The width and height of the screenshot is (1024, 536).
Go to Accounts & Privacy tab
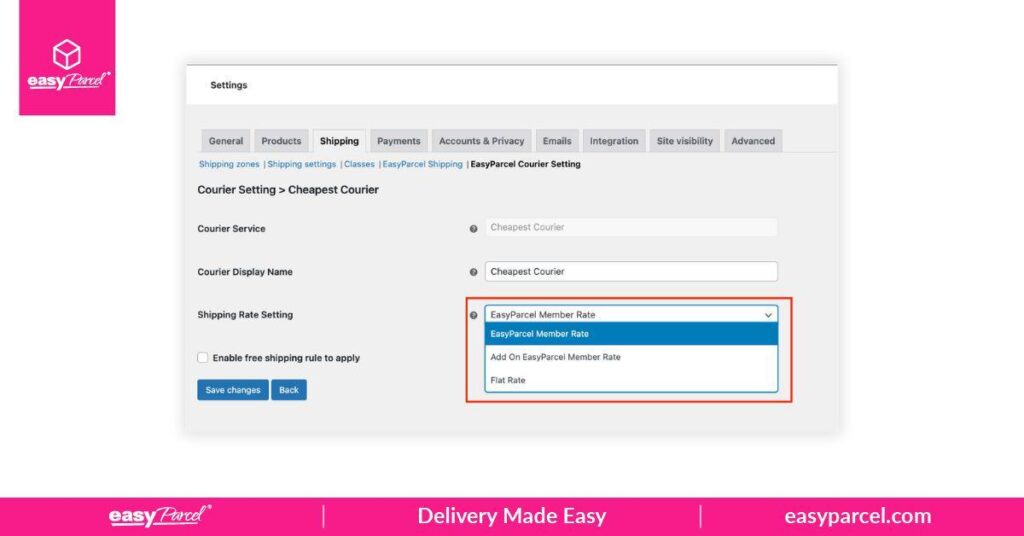click(x=481, y=141)
